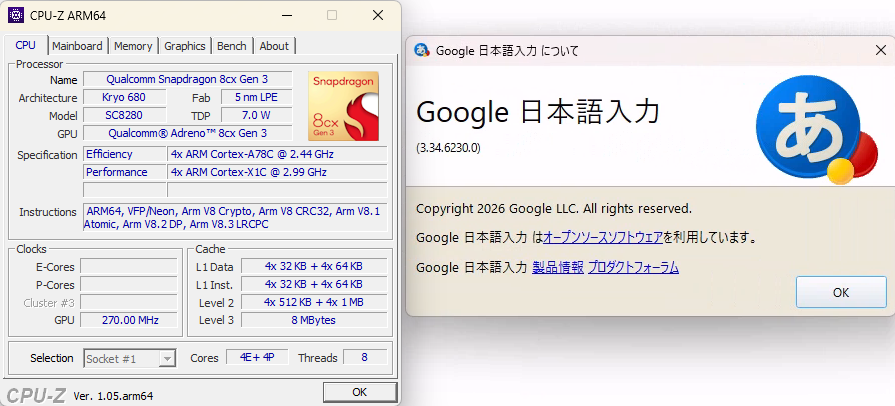Click the Efficiency specification label
Screen dimensions: 895x406
(x=125, y=154)
